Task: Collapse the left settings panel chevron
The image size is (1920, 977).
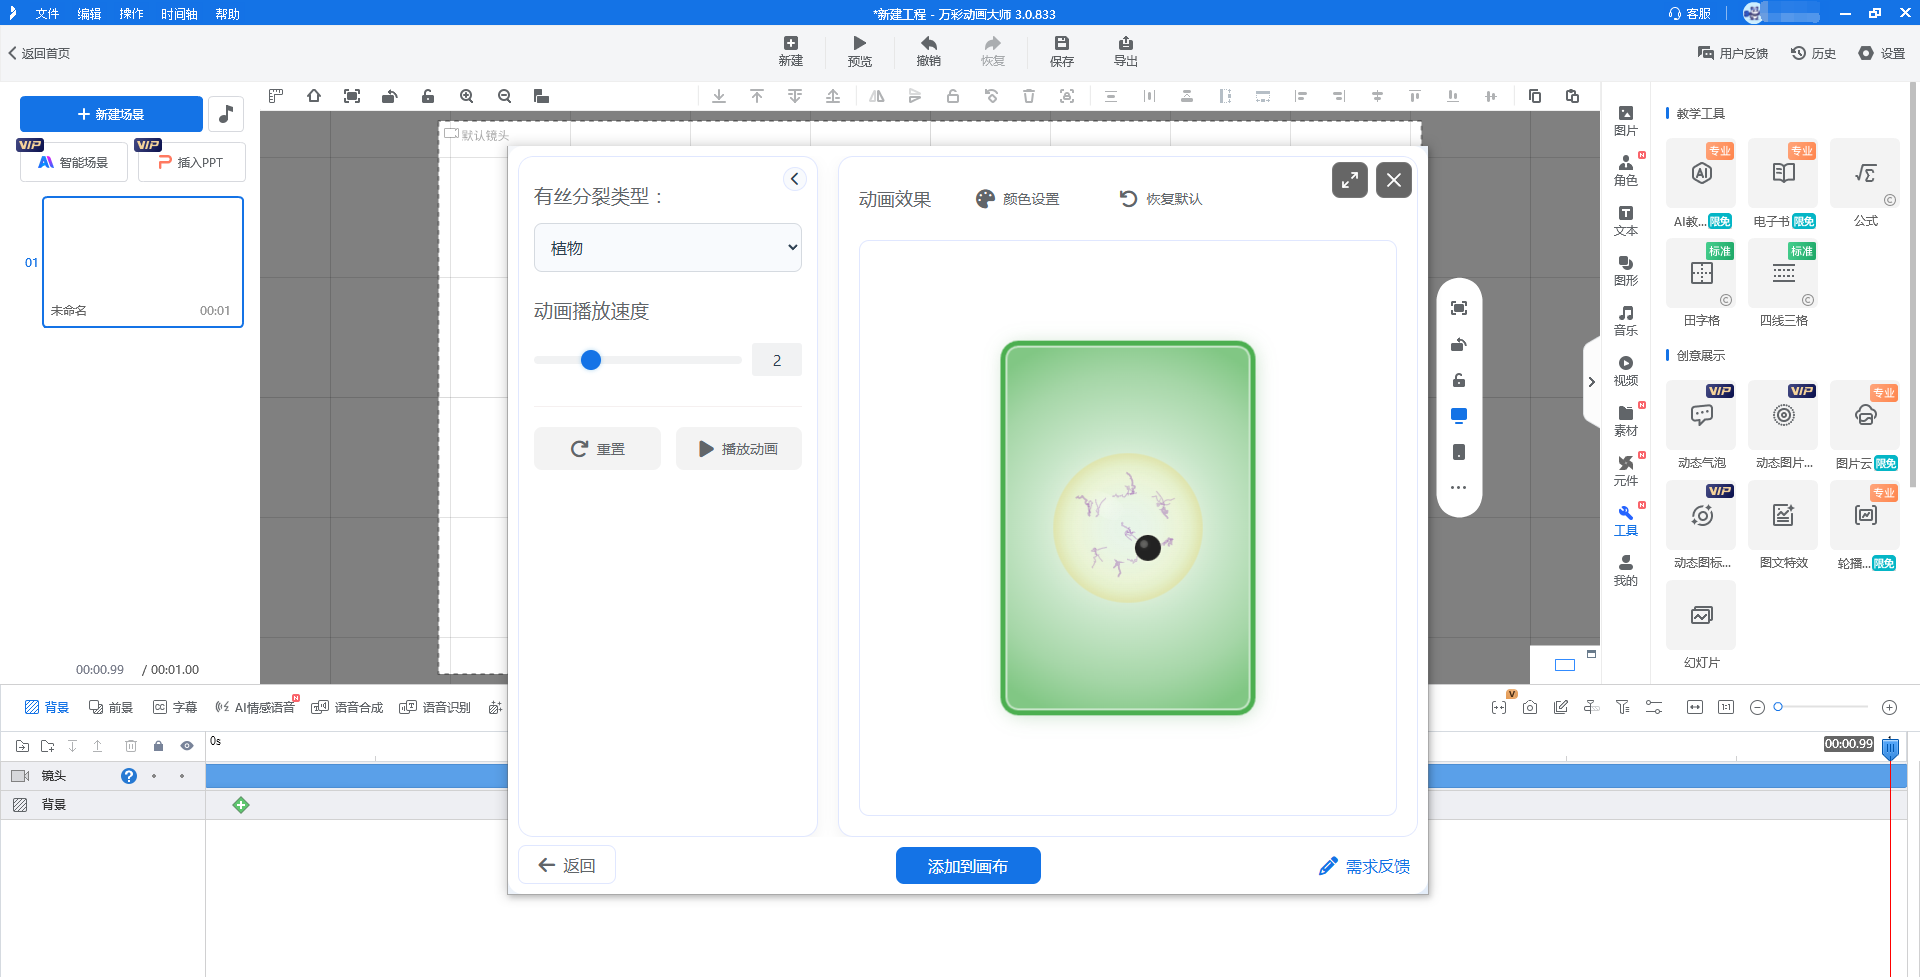Action: pos(794,179)
